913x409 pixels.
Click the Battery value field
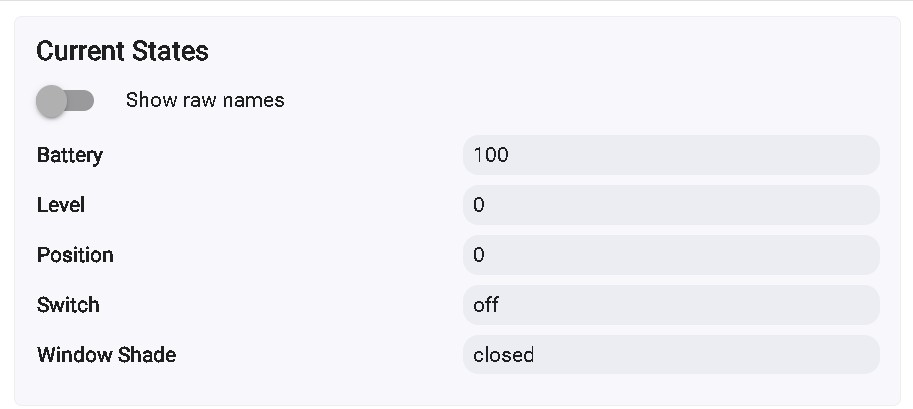pos(670,155)
